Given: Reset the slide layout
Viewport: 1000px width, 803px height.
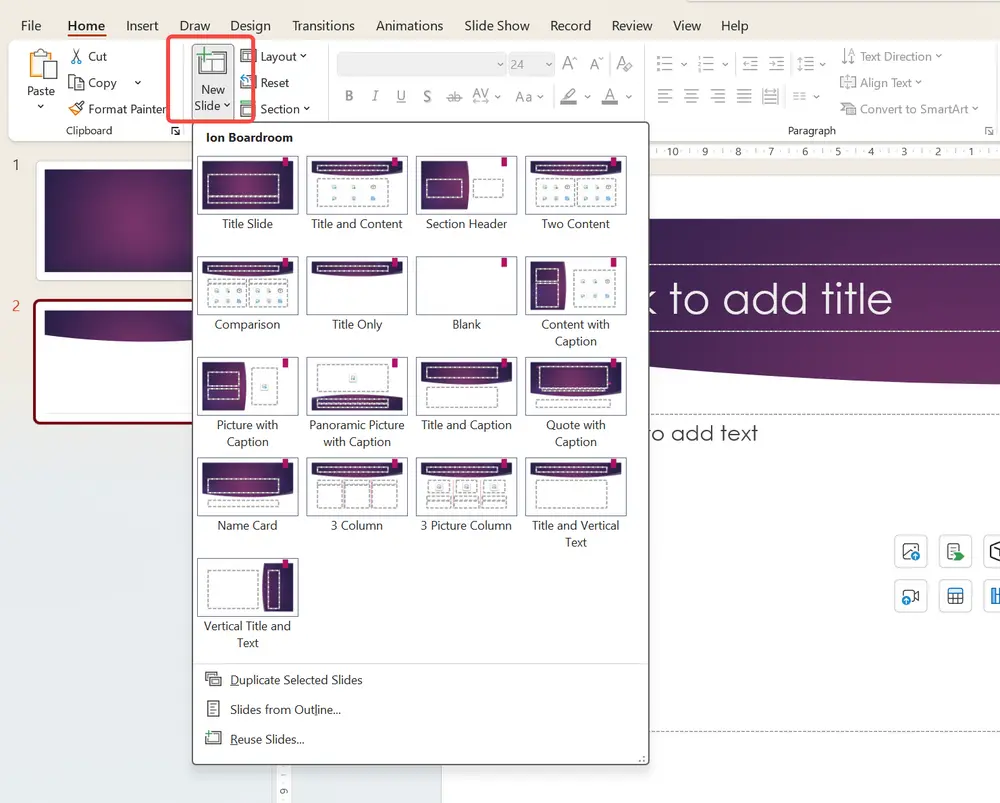Looking at the screenshot, I should tap(265, 82).
